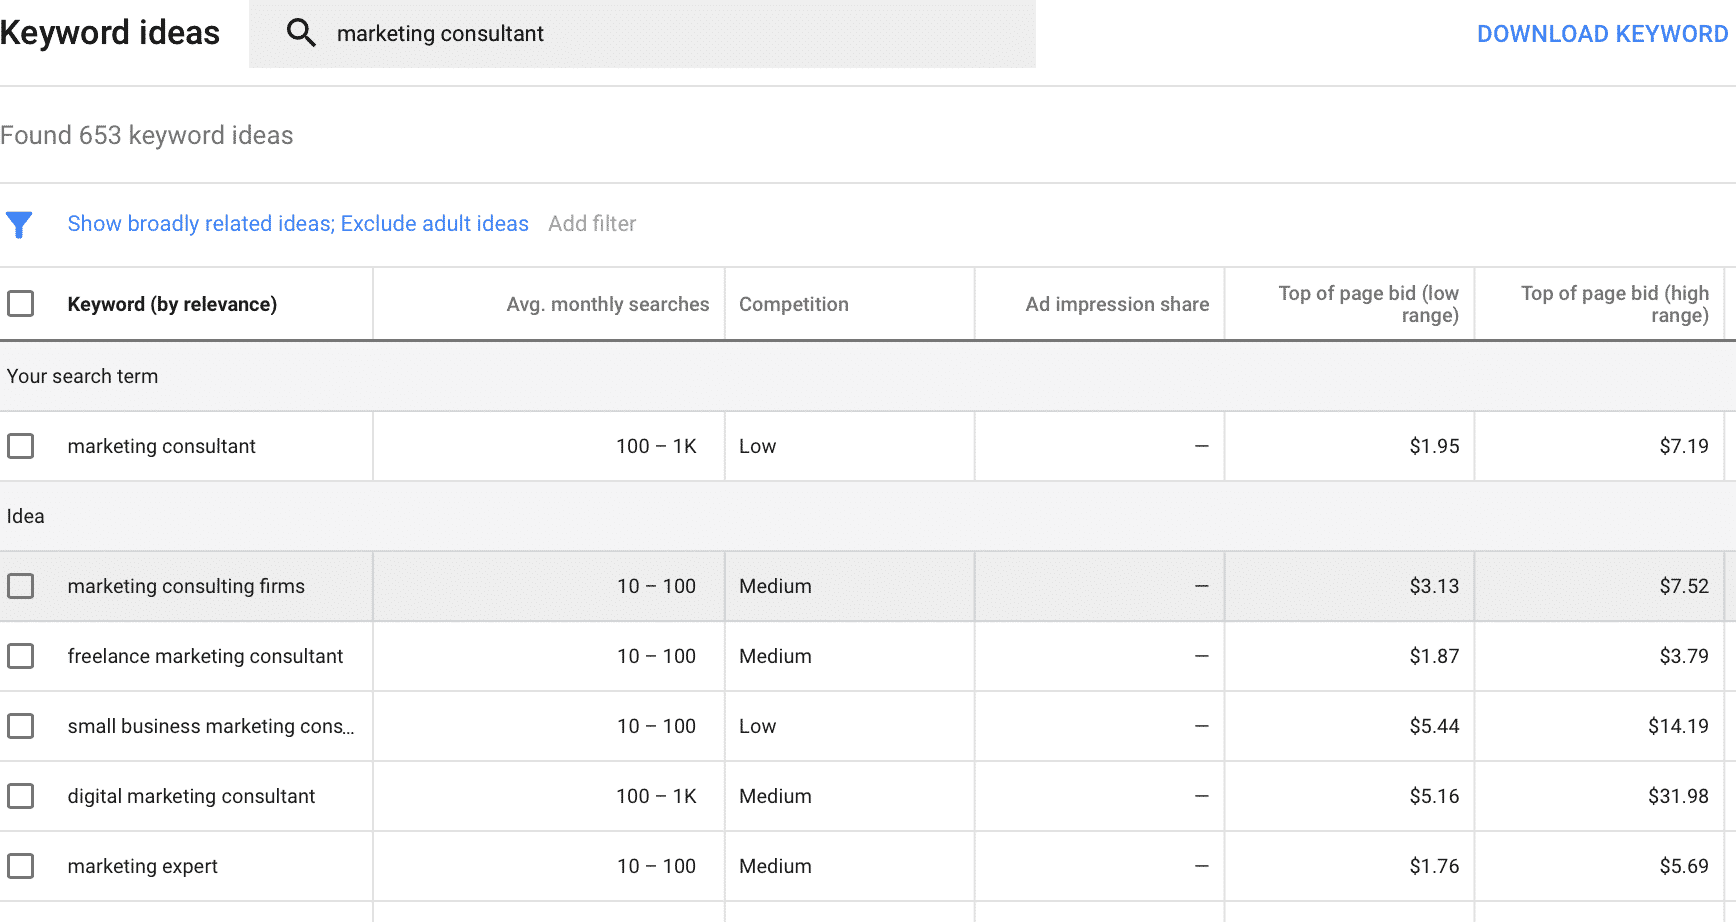Click the search magnifier icon
This screenshot has width=1736, height=922.
(x=301, y=33)
